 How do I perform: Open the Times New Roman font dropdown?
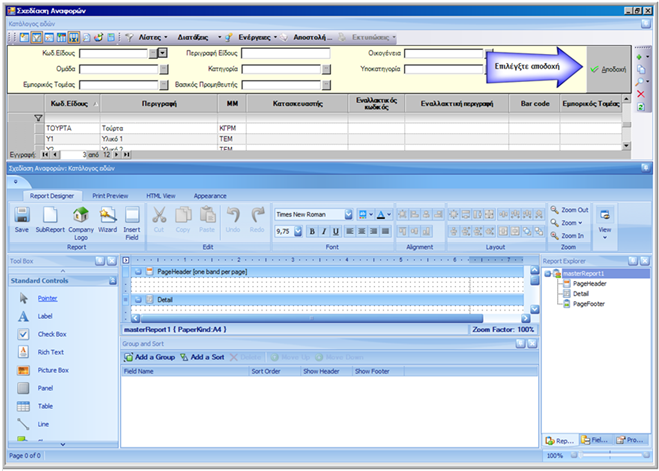(x=348, y=214)
